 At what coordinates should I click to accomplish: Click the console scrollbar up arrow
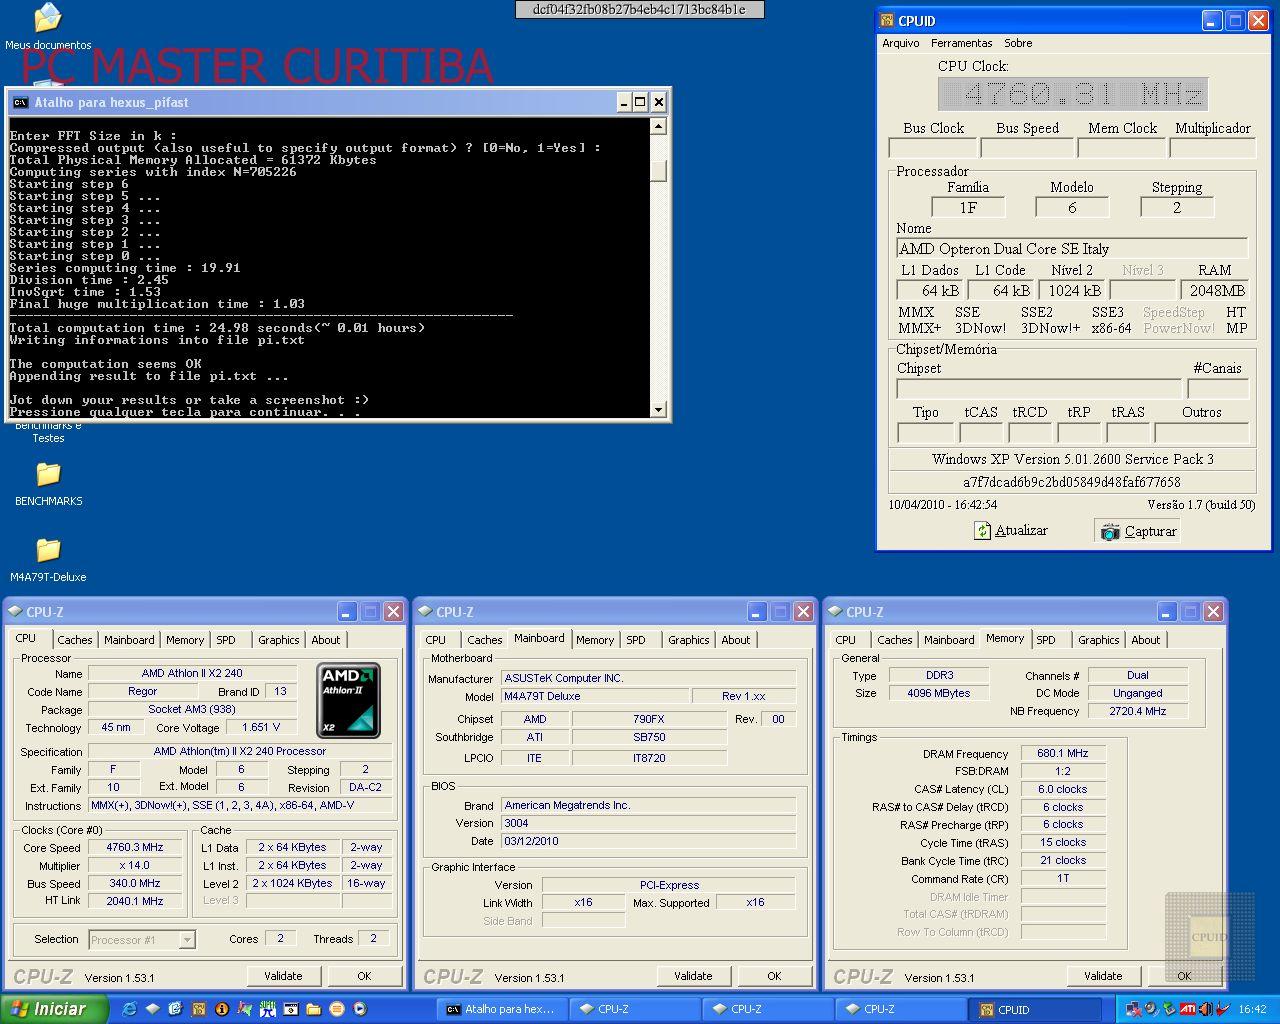point(658,126)
